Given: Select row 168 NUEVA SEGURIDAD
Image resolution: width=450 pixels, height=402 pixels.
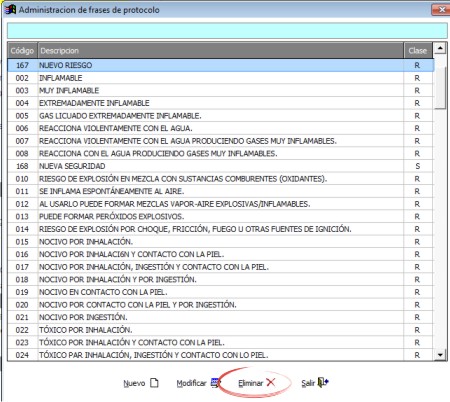Looking at the screenshot, I should pos(221,166).
